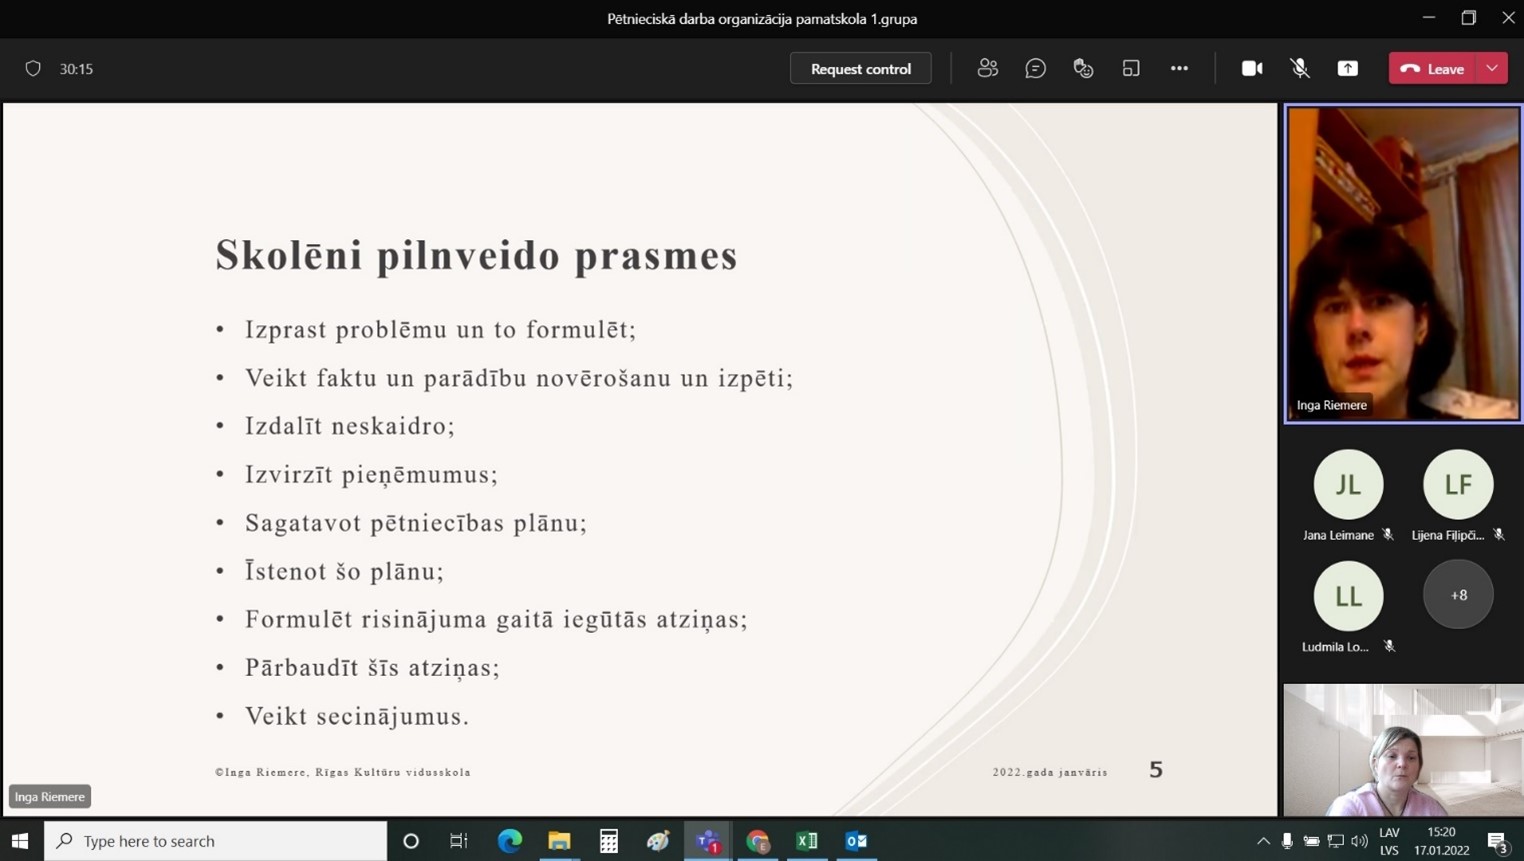The height and width of the screenshot is (861, 1524).
Task: Open the notification center with 3 alerts
Action: [1497, 841]
